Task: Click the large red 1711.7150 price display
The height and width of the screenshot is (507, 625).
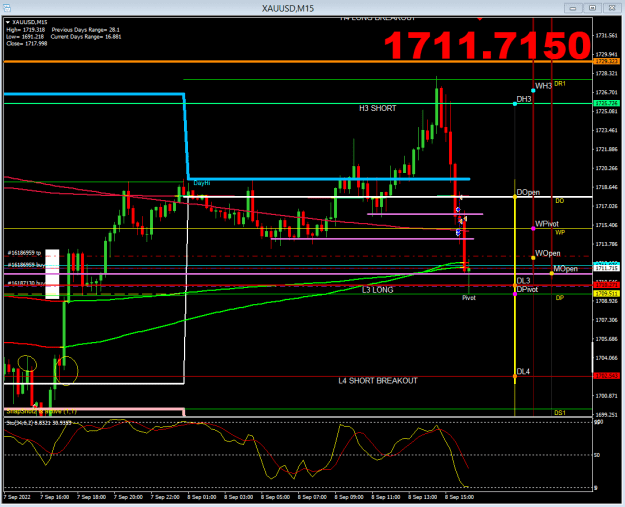Action: click(x=487, y=46)
